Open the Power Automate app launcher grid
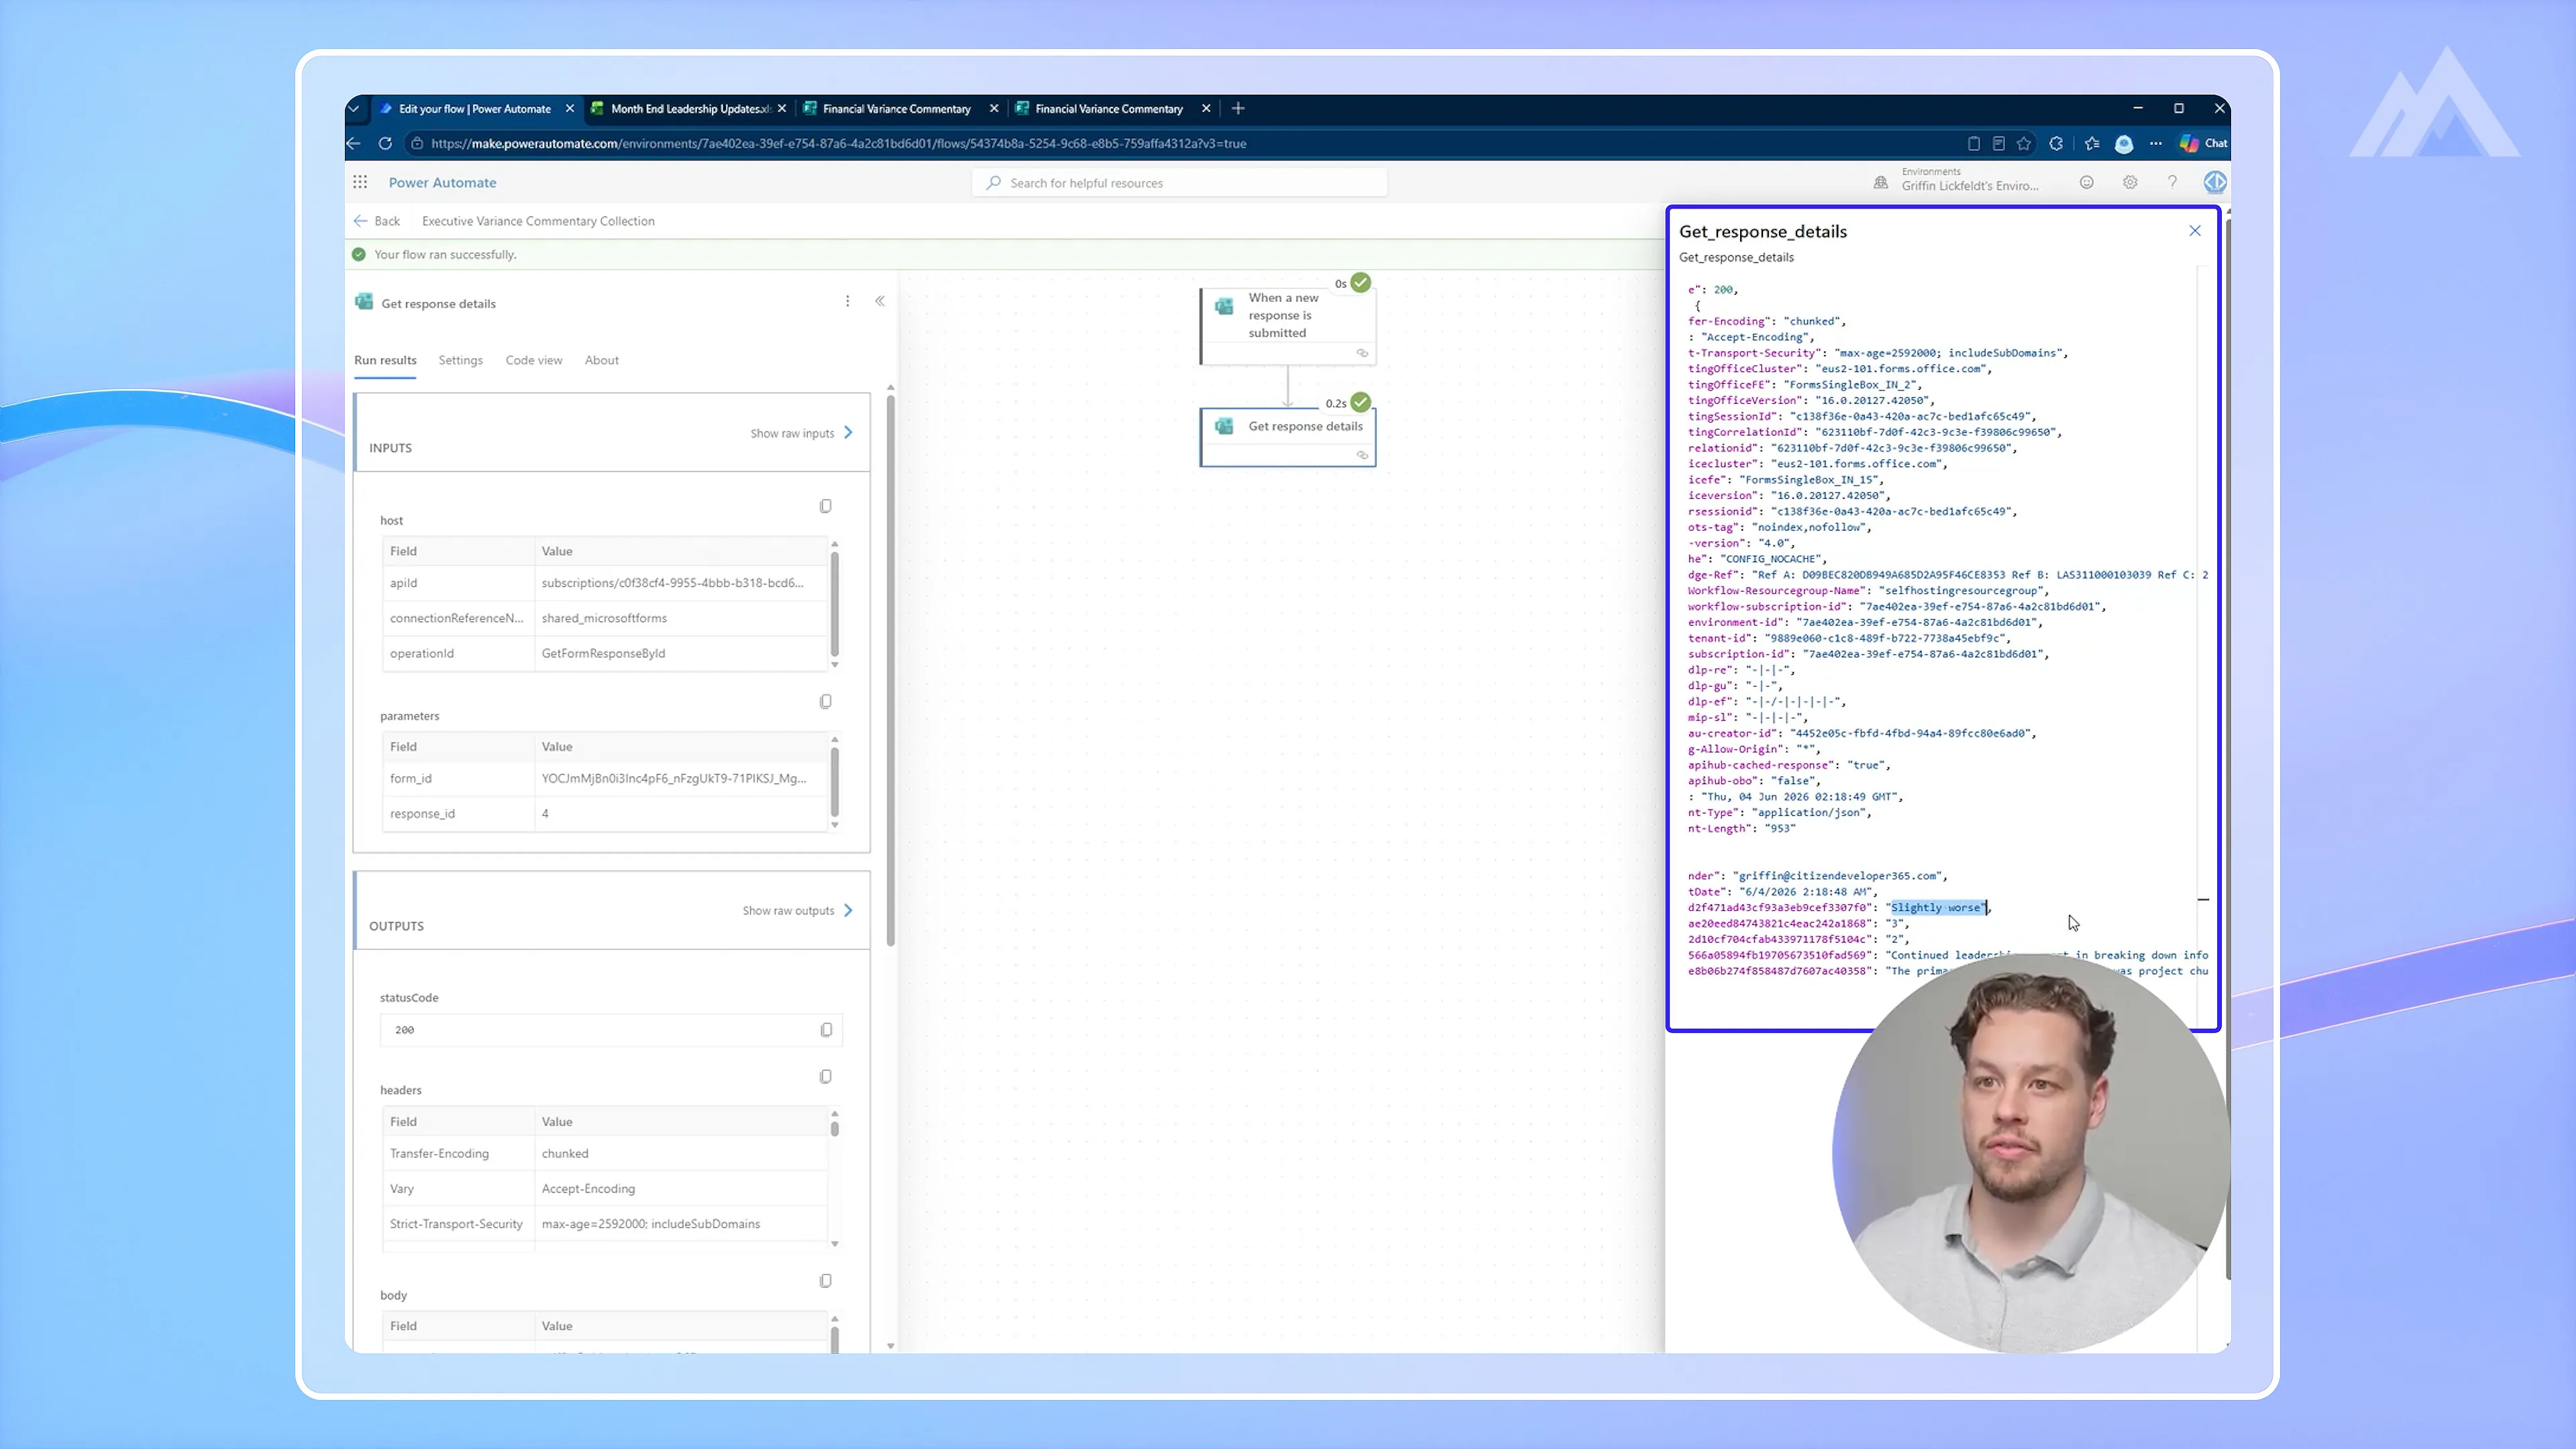Image resolution: width=2576 pixels, height=1449 pixels. (360, 182)
